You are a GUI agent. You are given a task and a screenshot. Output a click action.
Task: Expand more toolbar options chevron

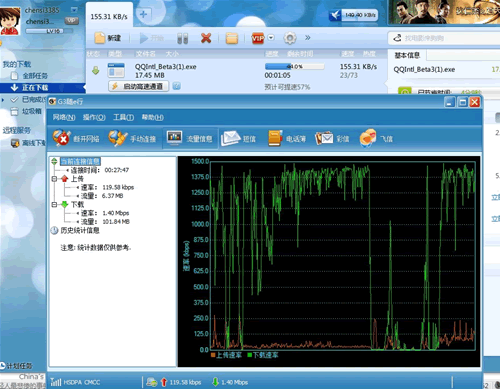(x=308, y=38)
